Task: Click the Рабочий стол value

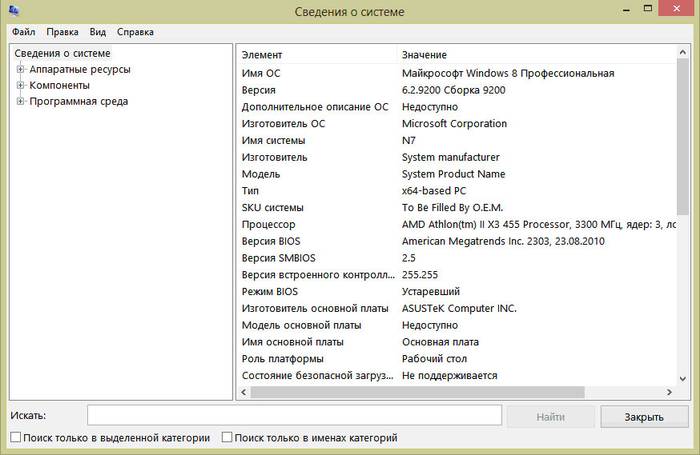Action: pyautogui.click(x=434, y=359)
